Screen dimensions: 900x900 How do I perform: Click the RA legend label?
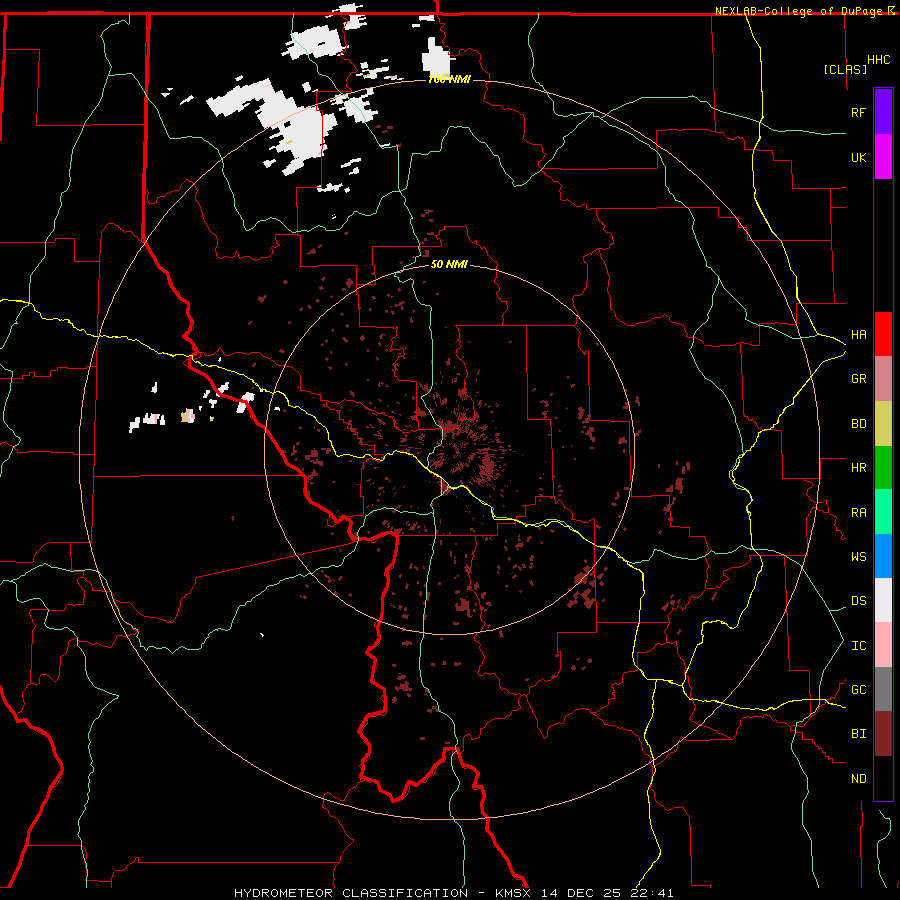pos(858,513)
